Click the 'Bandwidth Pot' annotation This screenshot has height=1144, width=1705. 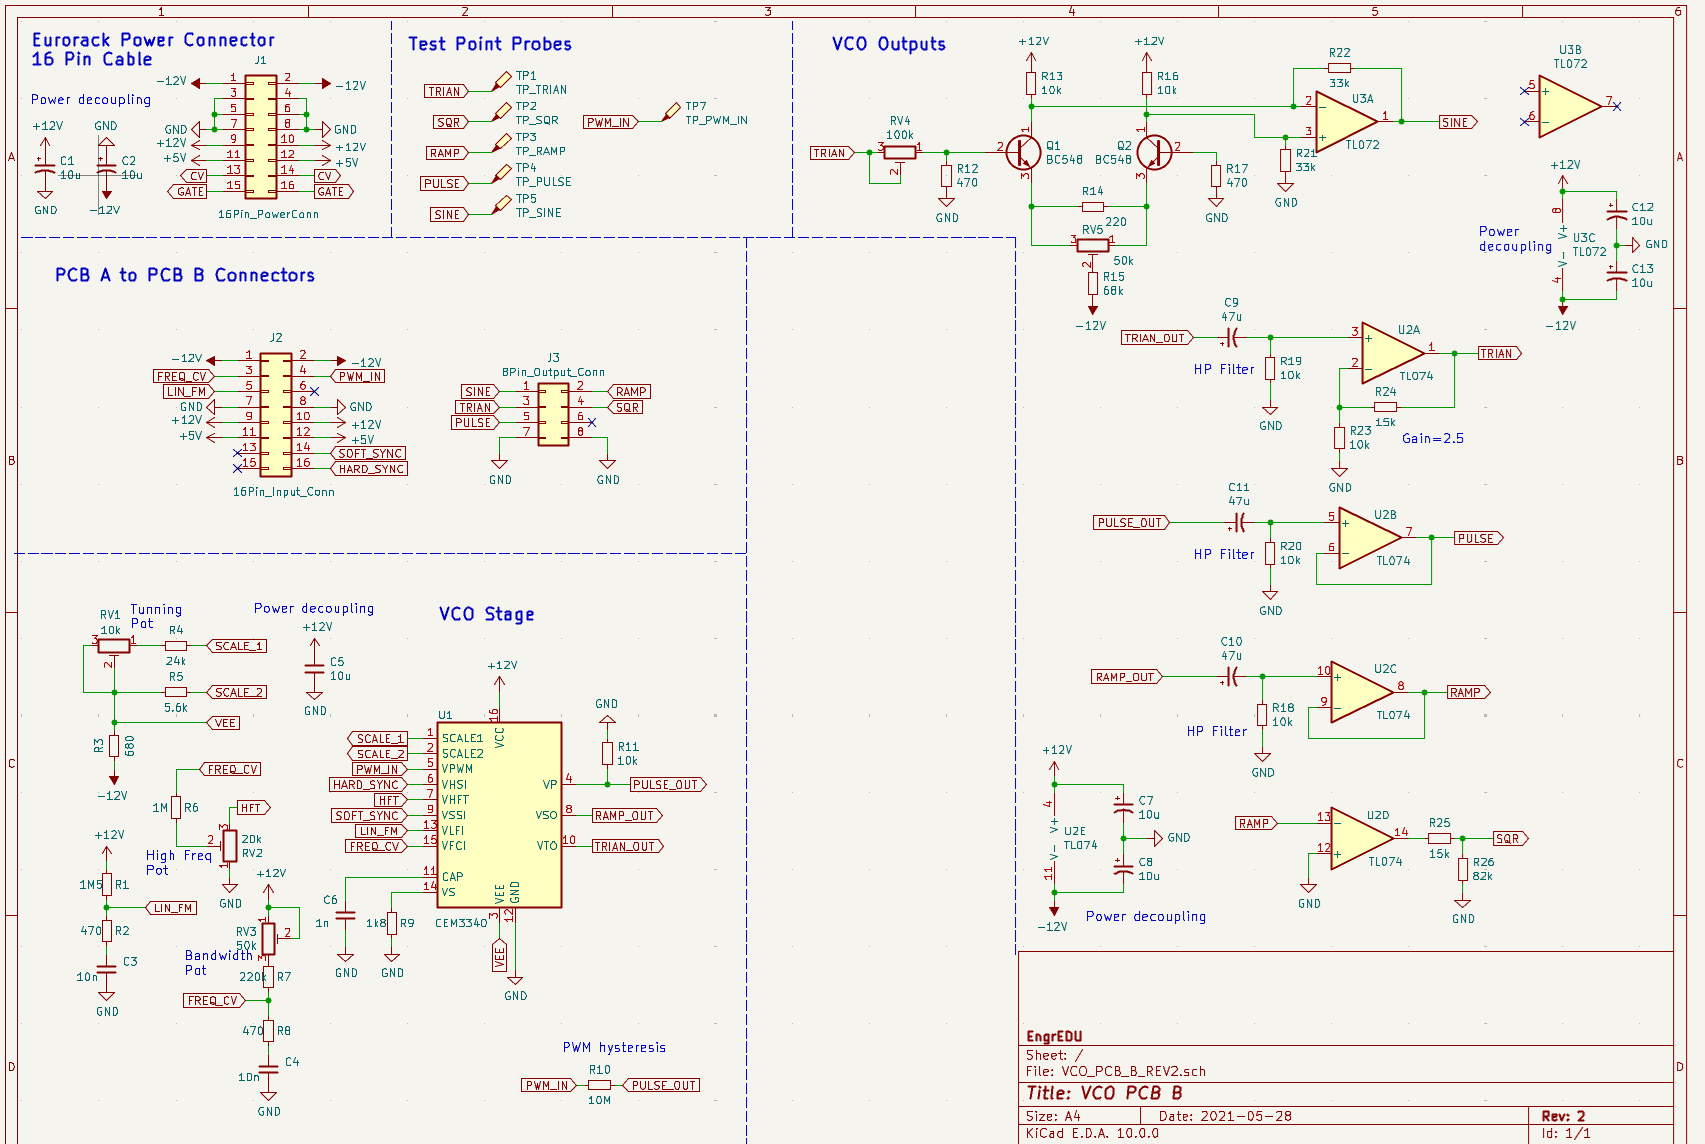[x=218, y=962]
